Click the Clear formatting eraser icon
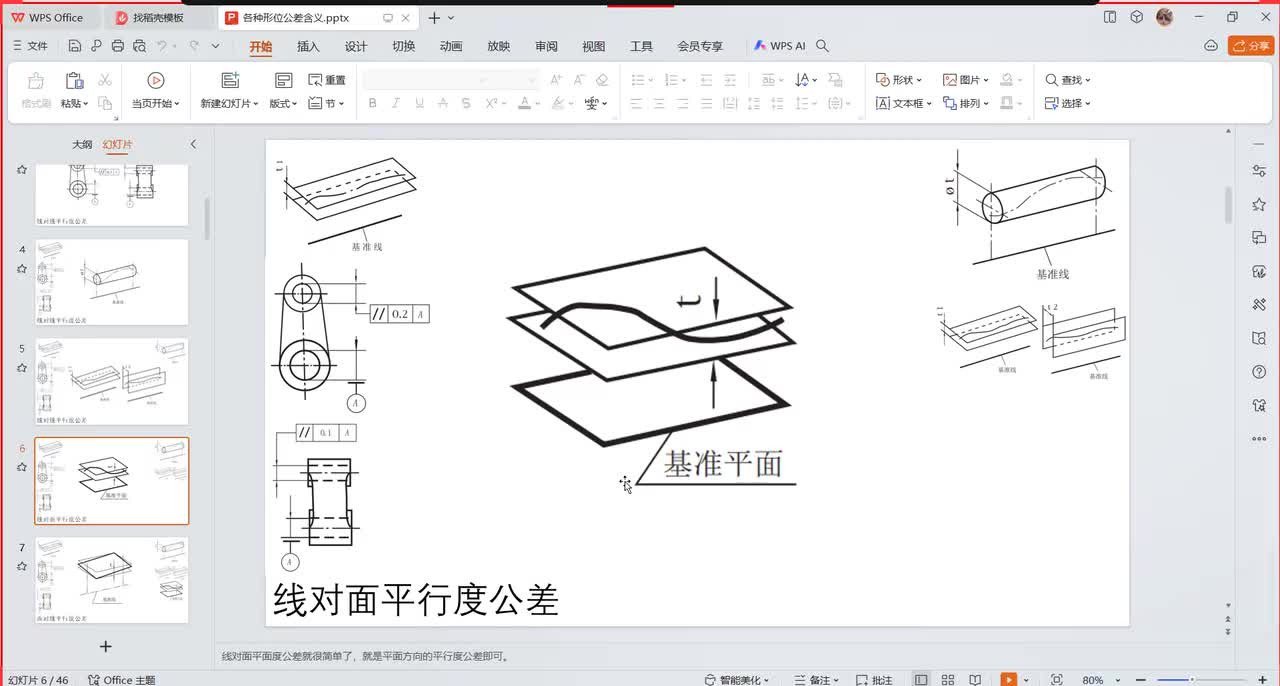The width and height of the screenshot is (1280, 686). tap(602, 80)
